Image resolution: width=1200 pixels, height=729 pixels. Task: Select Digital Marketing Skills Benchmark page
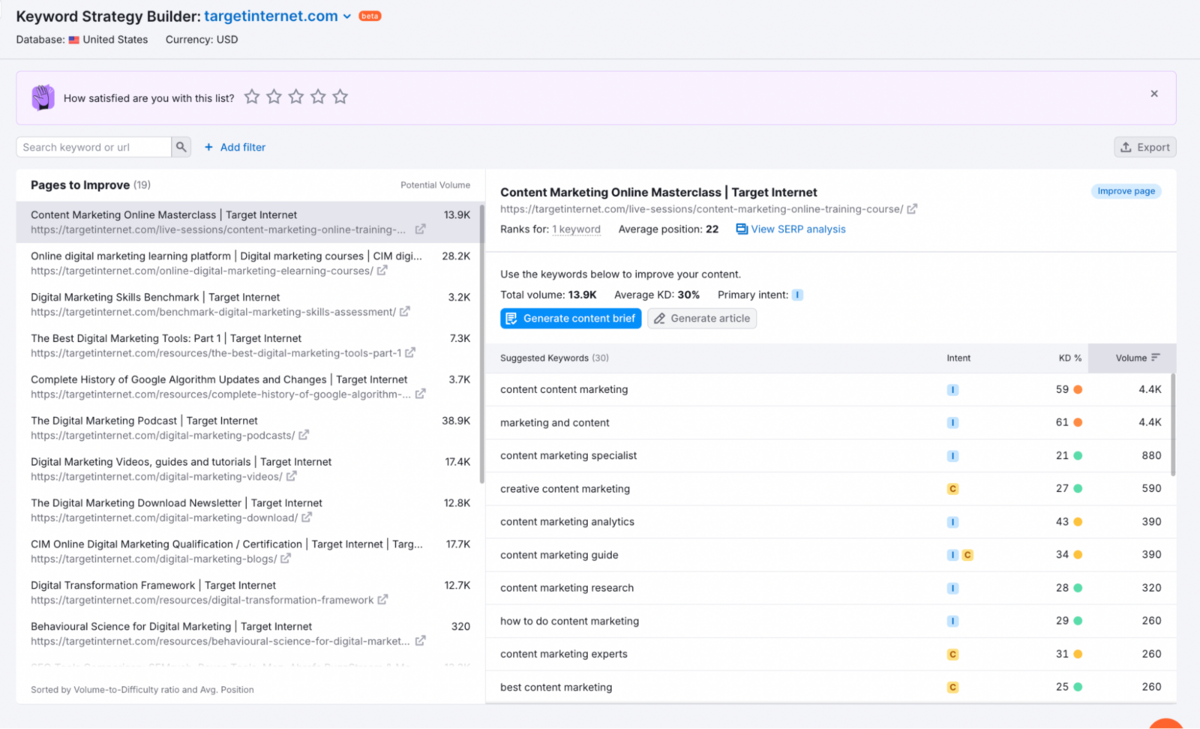pos(248,304)
